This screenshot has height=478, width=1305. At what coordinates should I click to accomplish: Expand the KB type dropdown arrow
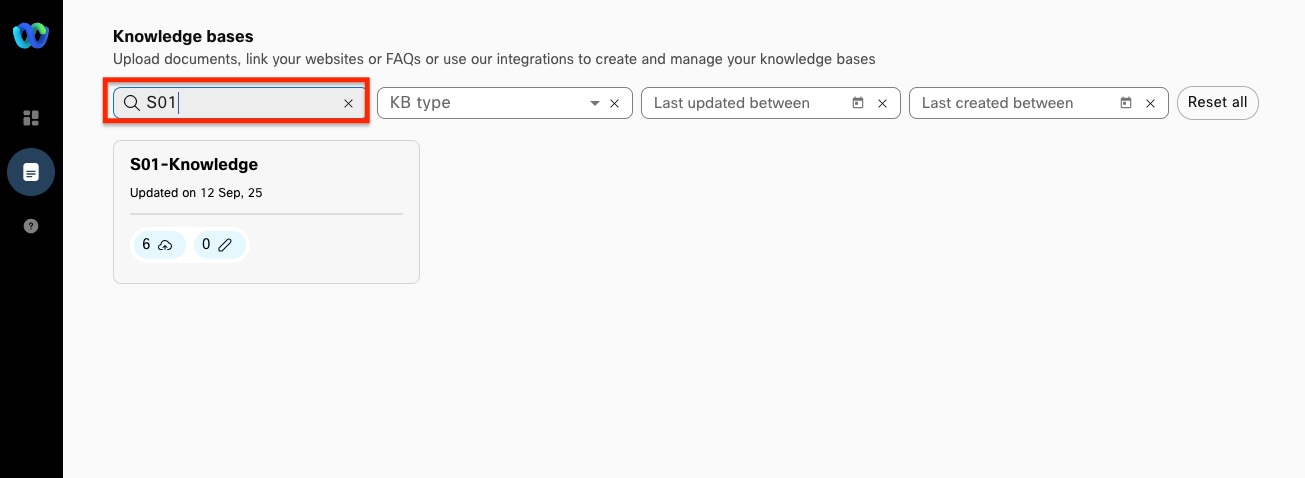tap(595, 103)
